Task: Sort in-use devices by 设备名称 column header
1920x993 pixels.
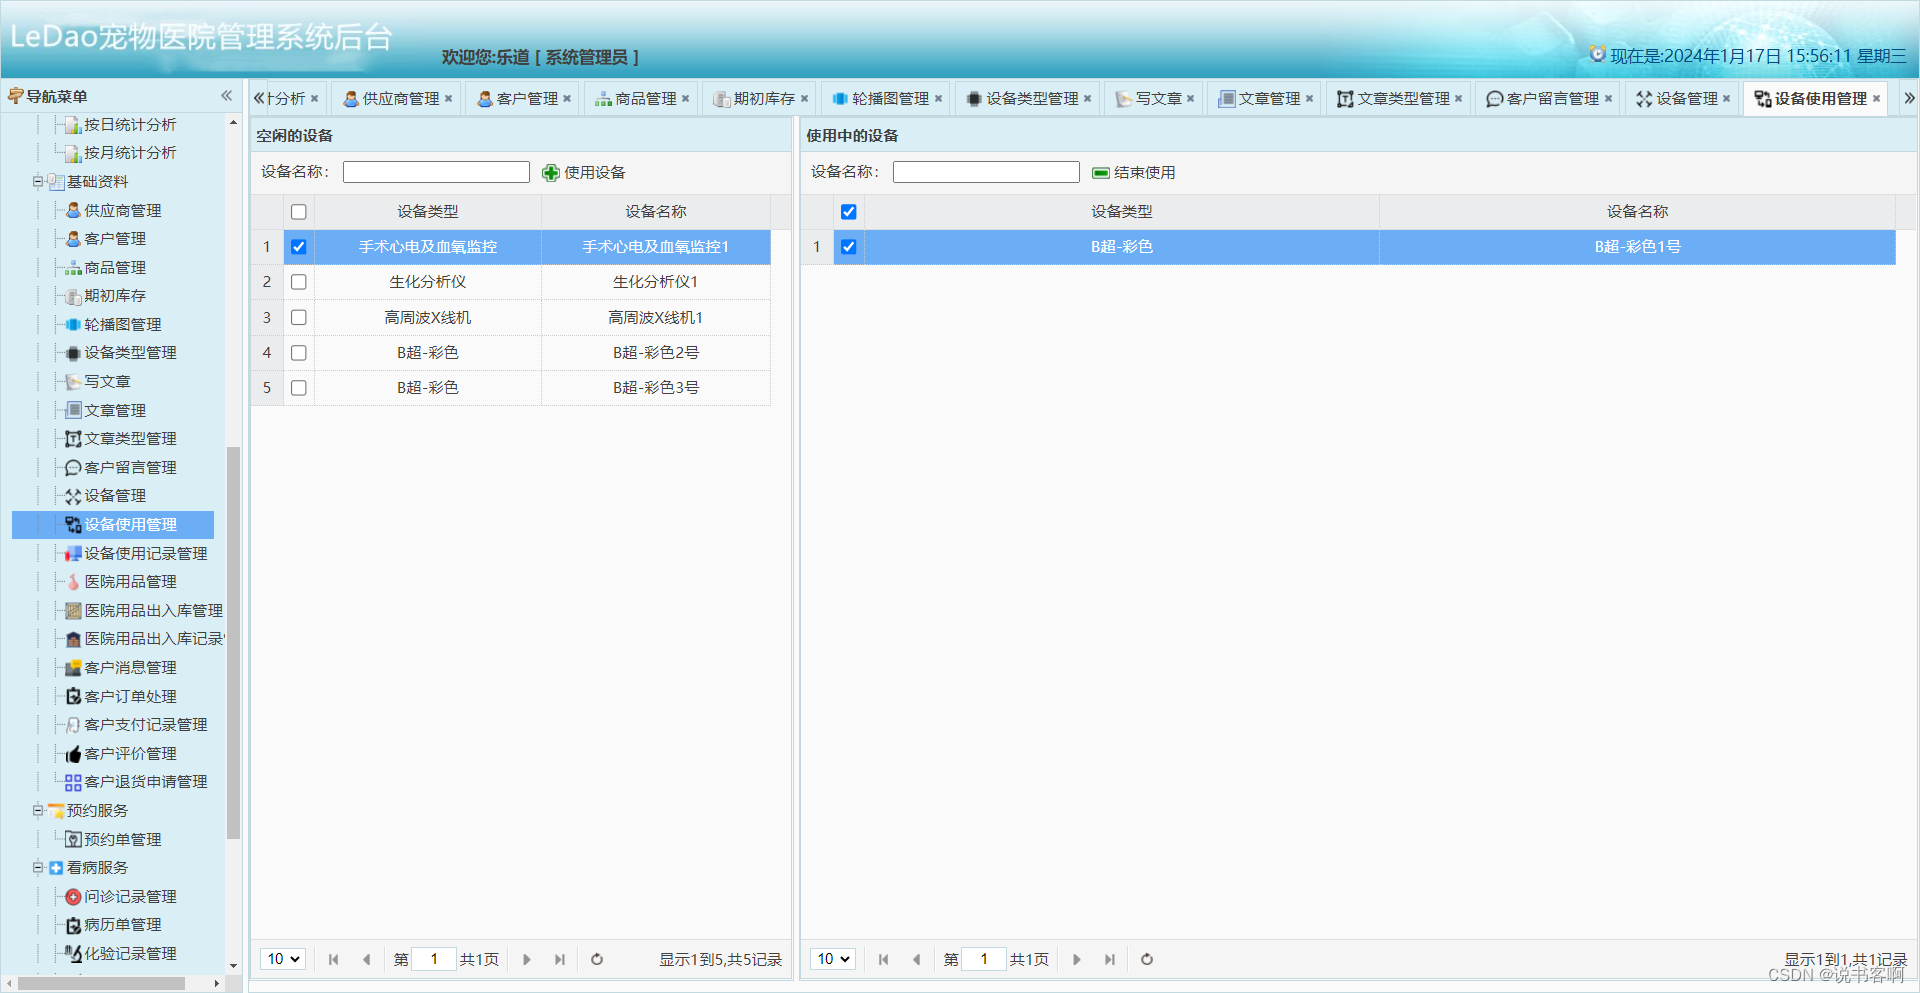Action: tap(1637, 212)
